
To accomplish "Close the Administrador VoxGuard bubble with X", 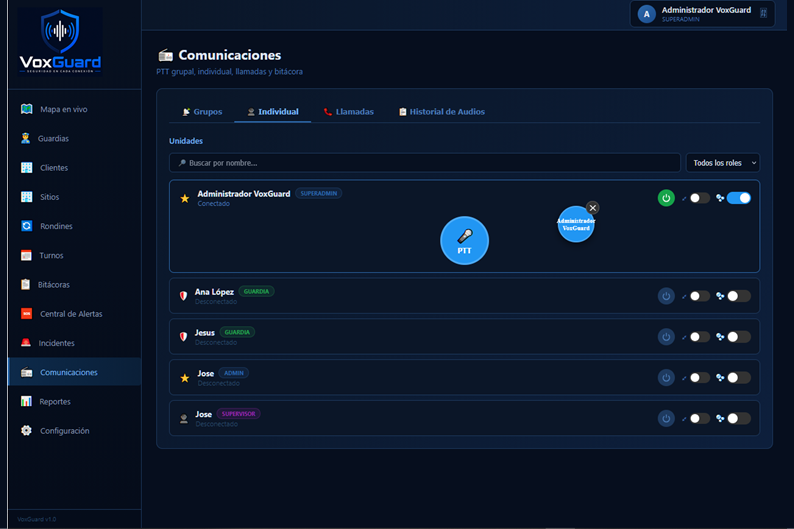I will pyautogui.click(x=592, y=208).
